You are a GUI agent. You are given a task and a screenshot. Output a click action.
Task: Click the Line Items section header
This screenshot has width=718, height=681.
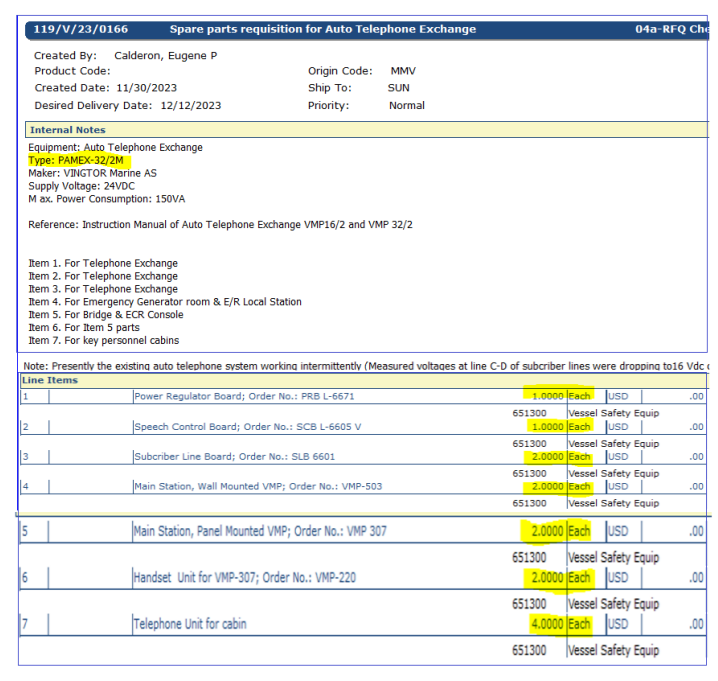(49, 381)
